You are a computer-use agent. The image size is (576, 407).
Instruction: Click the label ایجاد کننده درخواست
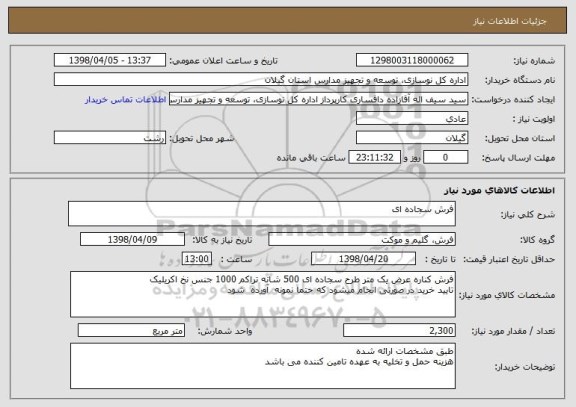click(513, 100)
